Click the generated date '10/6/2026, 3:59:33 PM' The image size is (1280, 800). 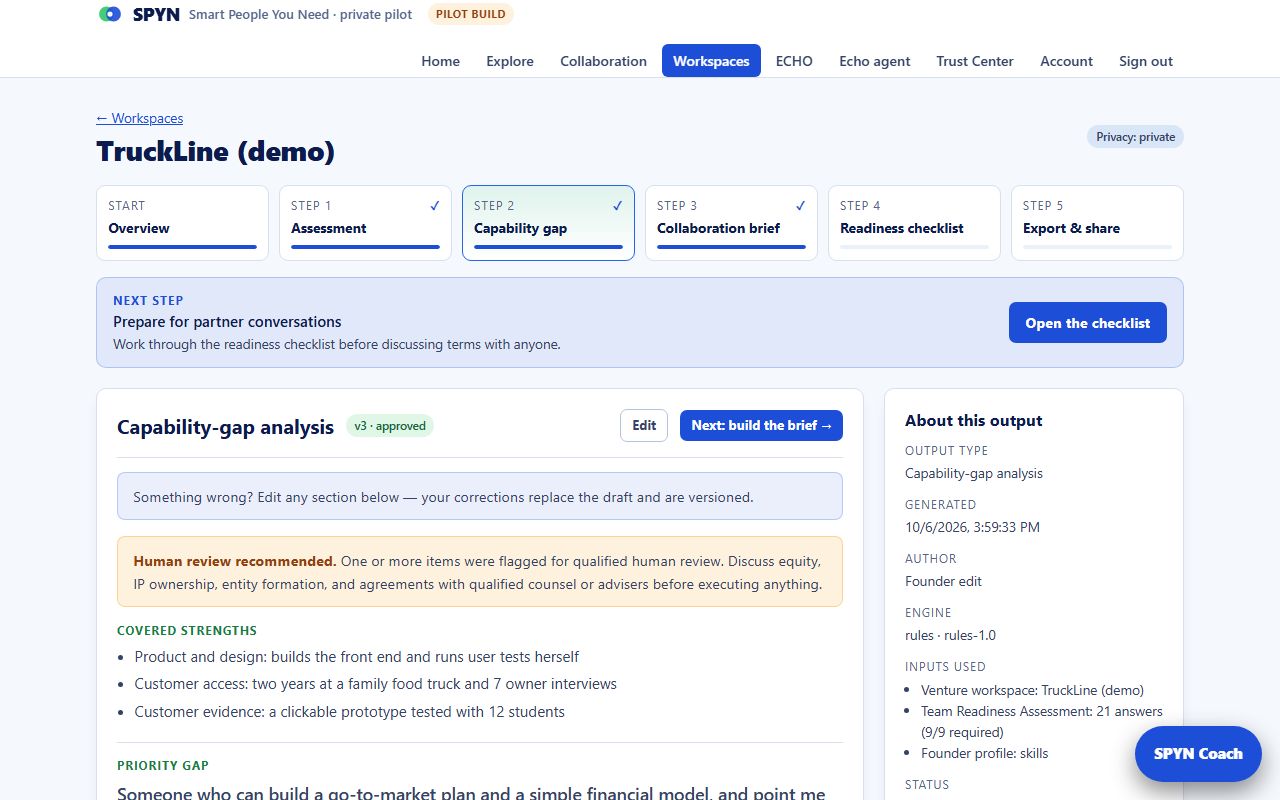tap(972, 527)
